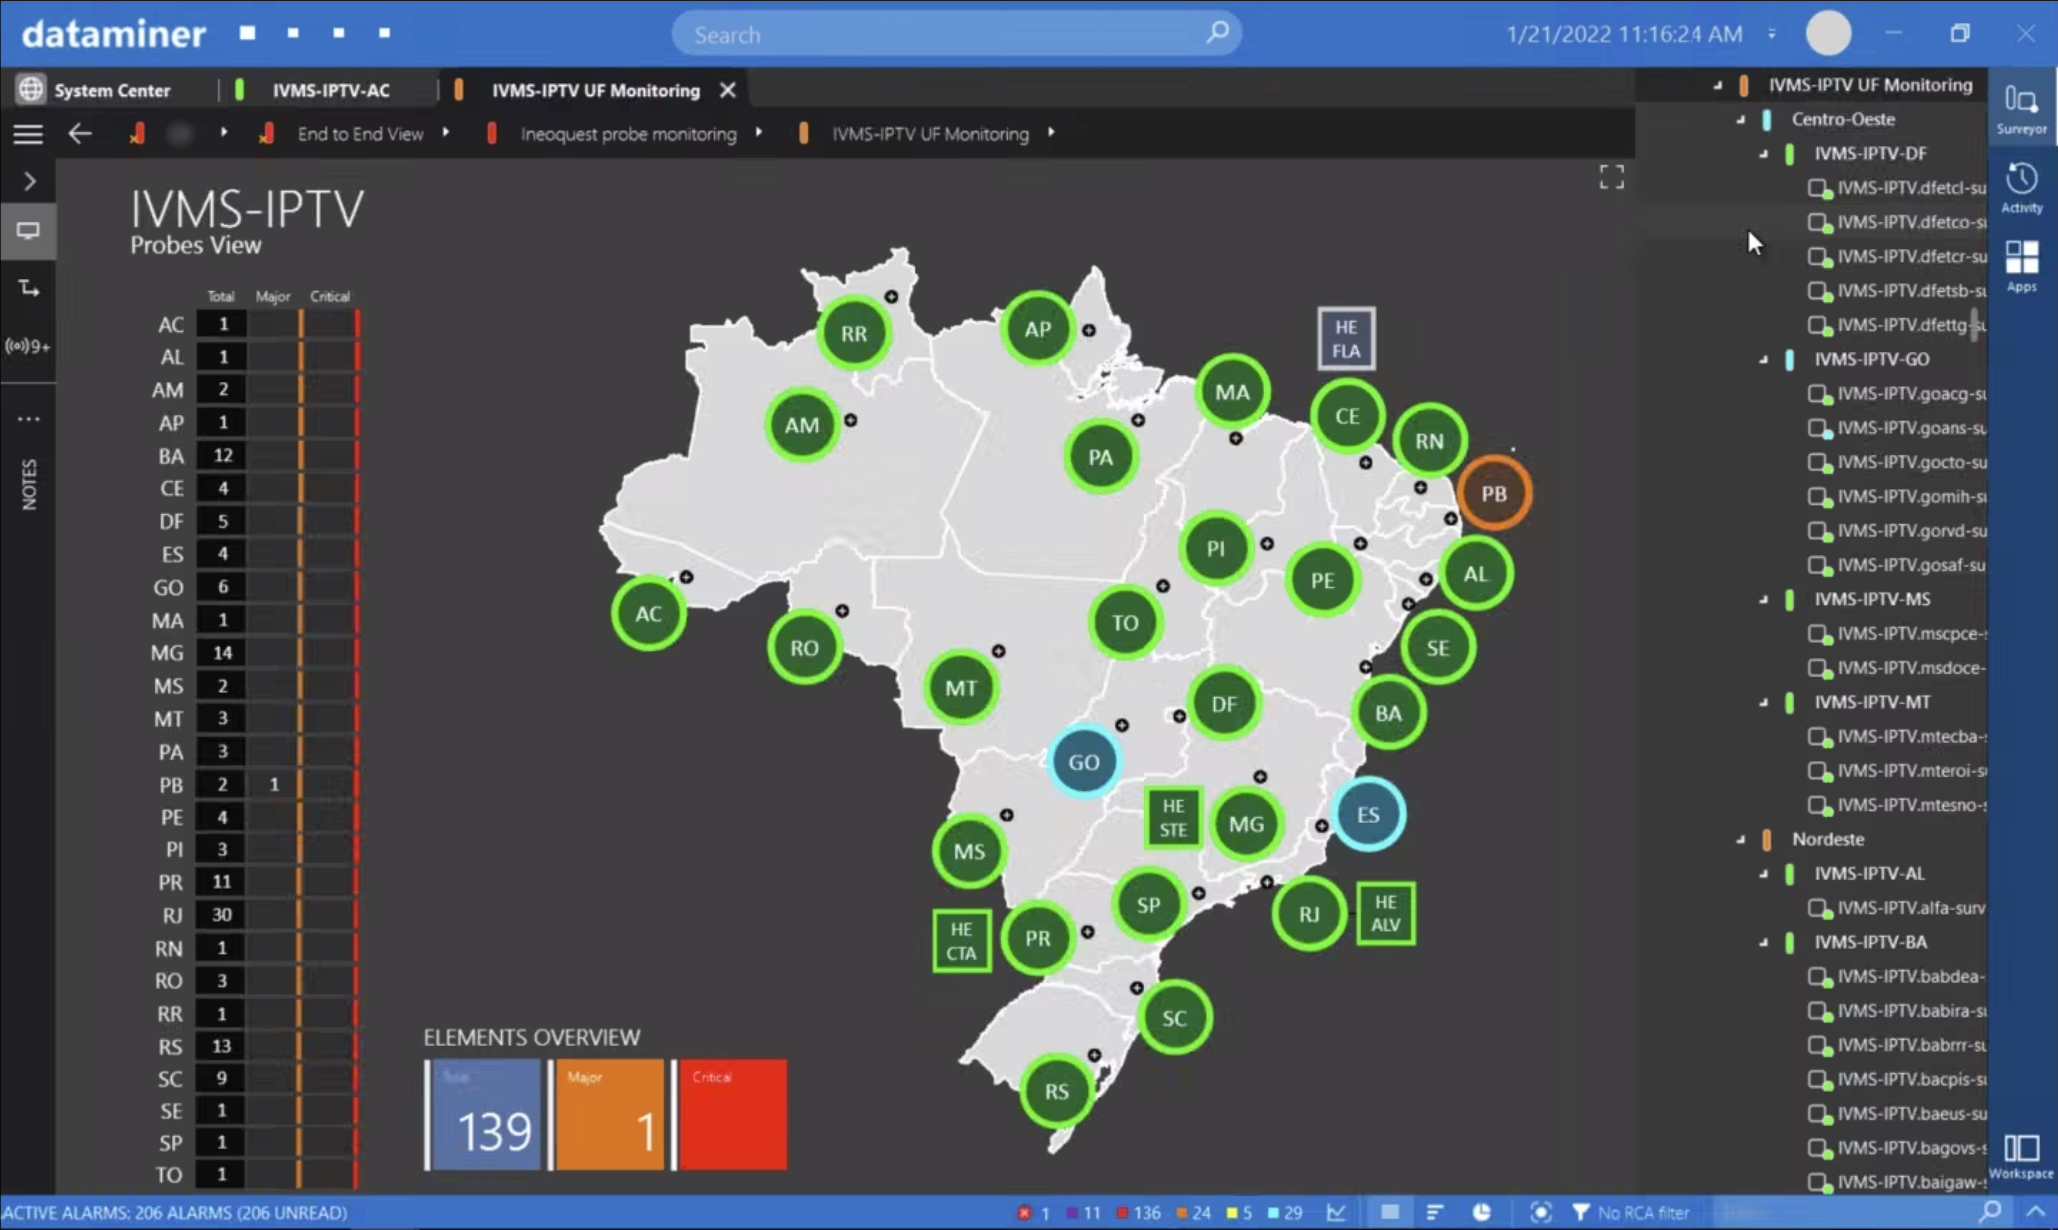This screenshot has height=1230, width=2058.
Task: Open the alarm trend graph icon
Action: (x=1337, y=1212)
